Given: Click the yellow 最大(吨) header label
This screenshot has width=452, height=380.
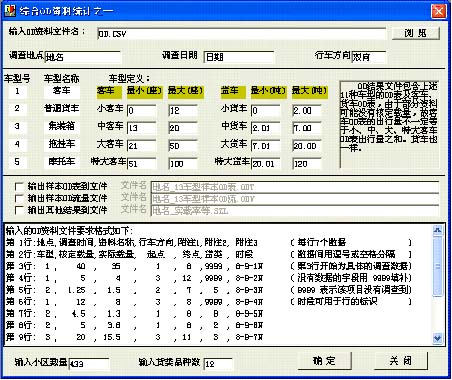Looking at the screenshot, I should tap(309, 91).
